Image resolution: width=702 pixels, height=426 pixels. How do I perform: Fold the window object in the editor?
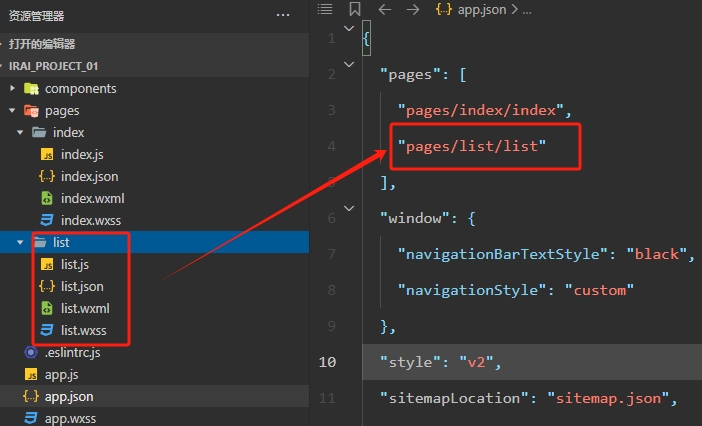click(x=348, y=208)
